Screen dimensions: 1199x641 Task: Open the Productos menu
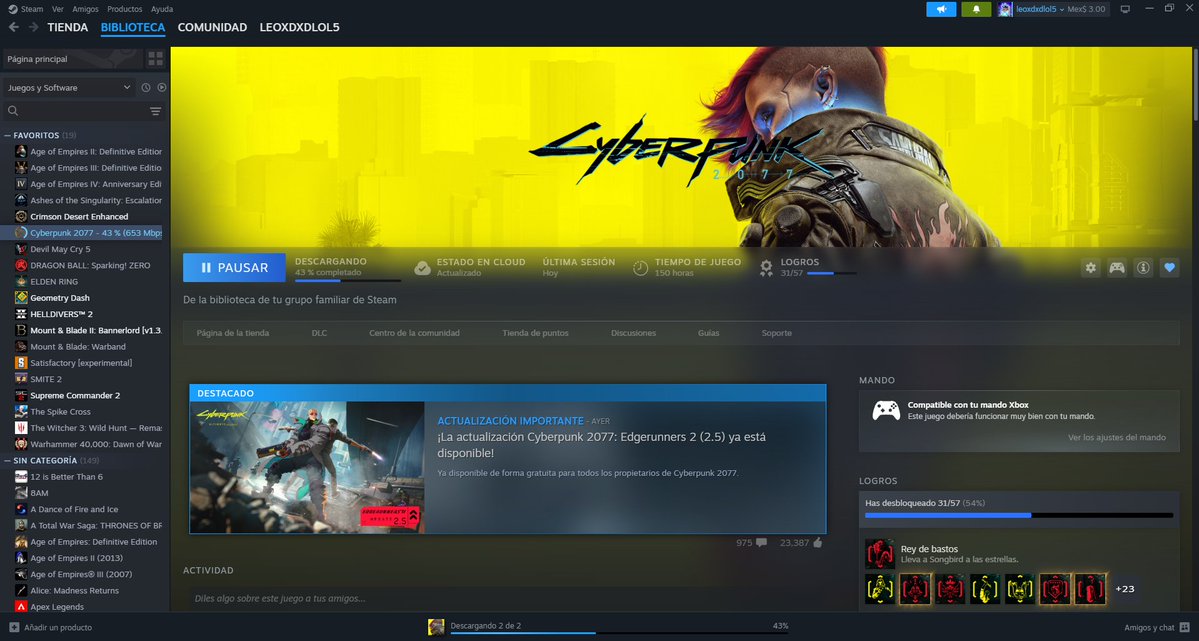pos(125,9)
